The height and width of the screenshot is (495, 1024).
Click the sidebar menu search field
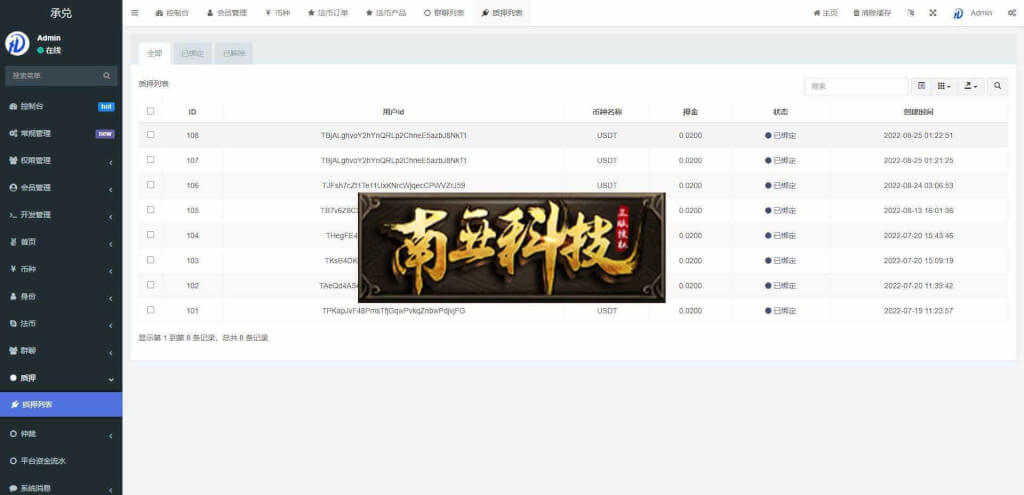click(x=54, y=76)
